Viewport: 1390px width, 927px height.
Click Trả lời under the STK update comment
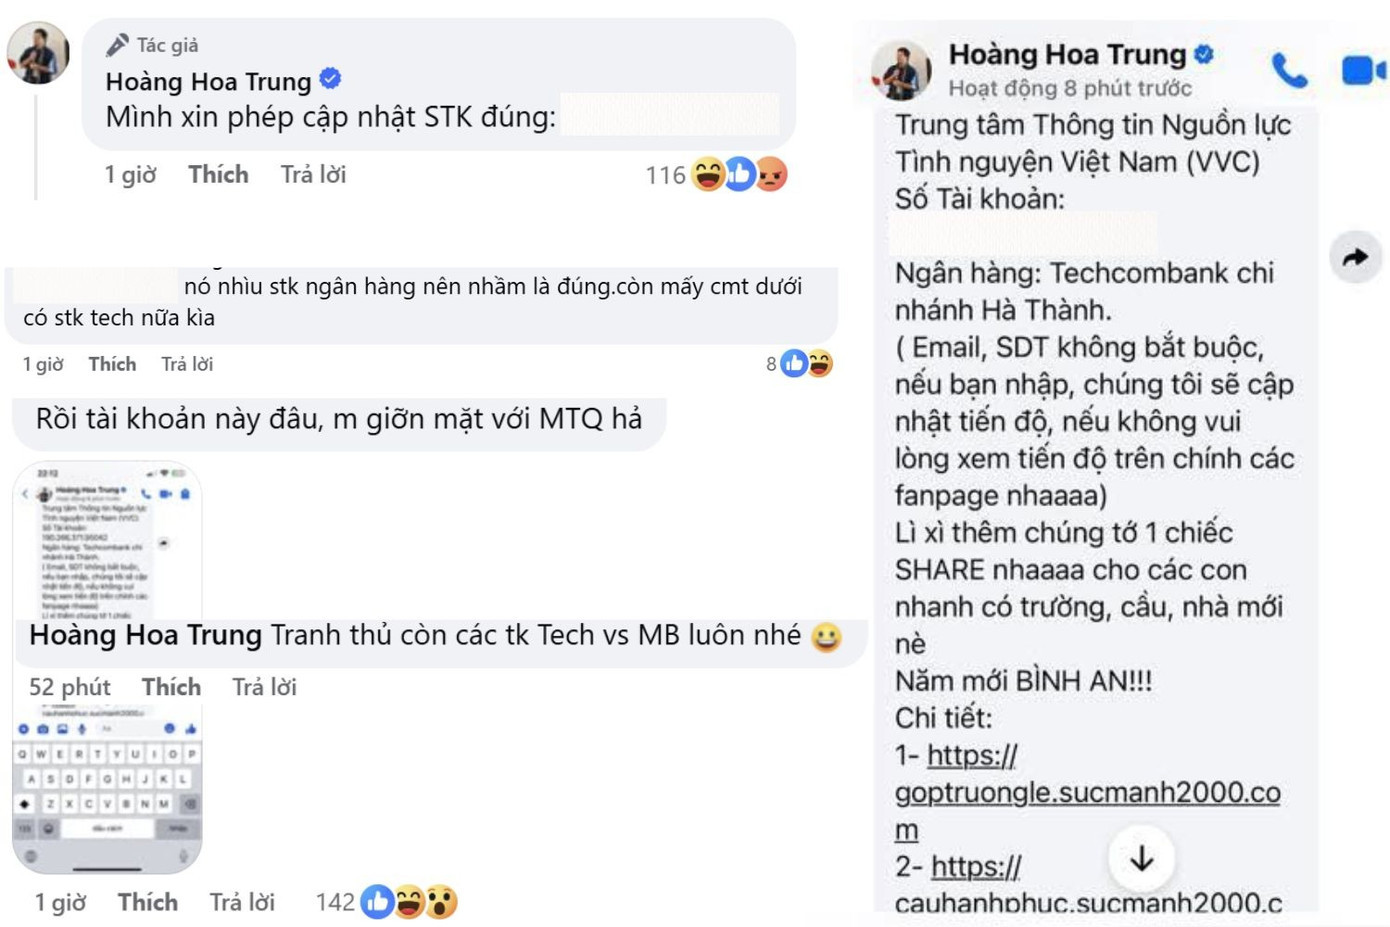[313, 175]
